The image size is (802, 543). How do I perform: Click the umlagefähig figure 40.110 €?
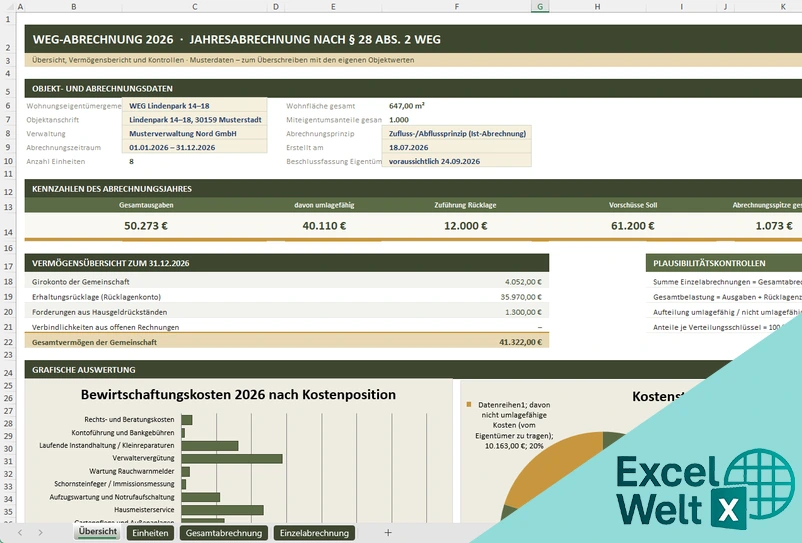click(x=324, y=225)
